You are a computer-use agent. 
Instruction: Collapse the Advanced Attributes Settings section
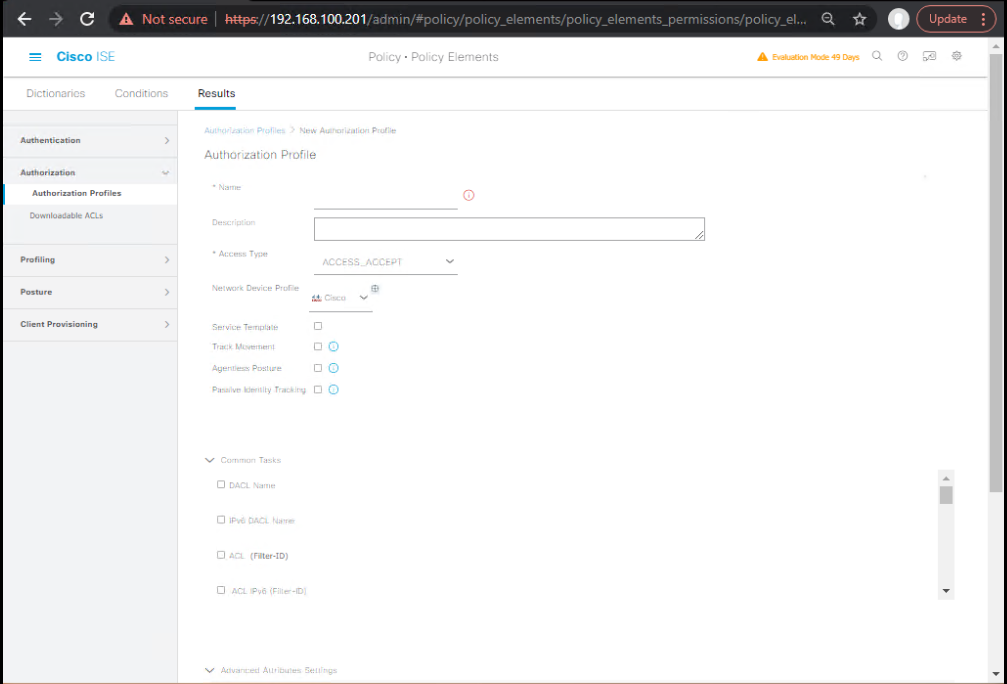(209, 671)
